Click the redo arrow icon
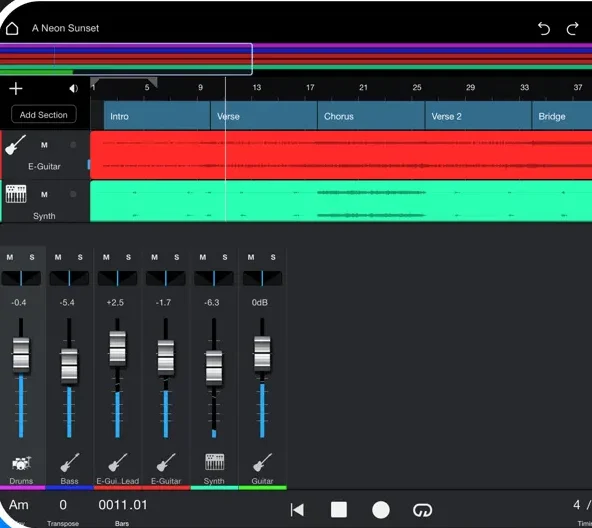This screenshot has width=592, height=528. pos(572,29)
